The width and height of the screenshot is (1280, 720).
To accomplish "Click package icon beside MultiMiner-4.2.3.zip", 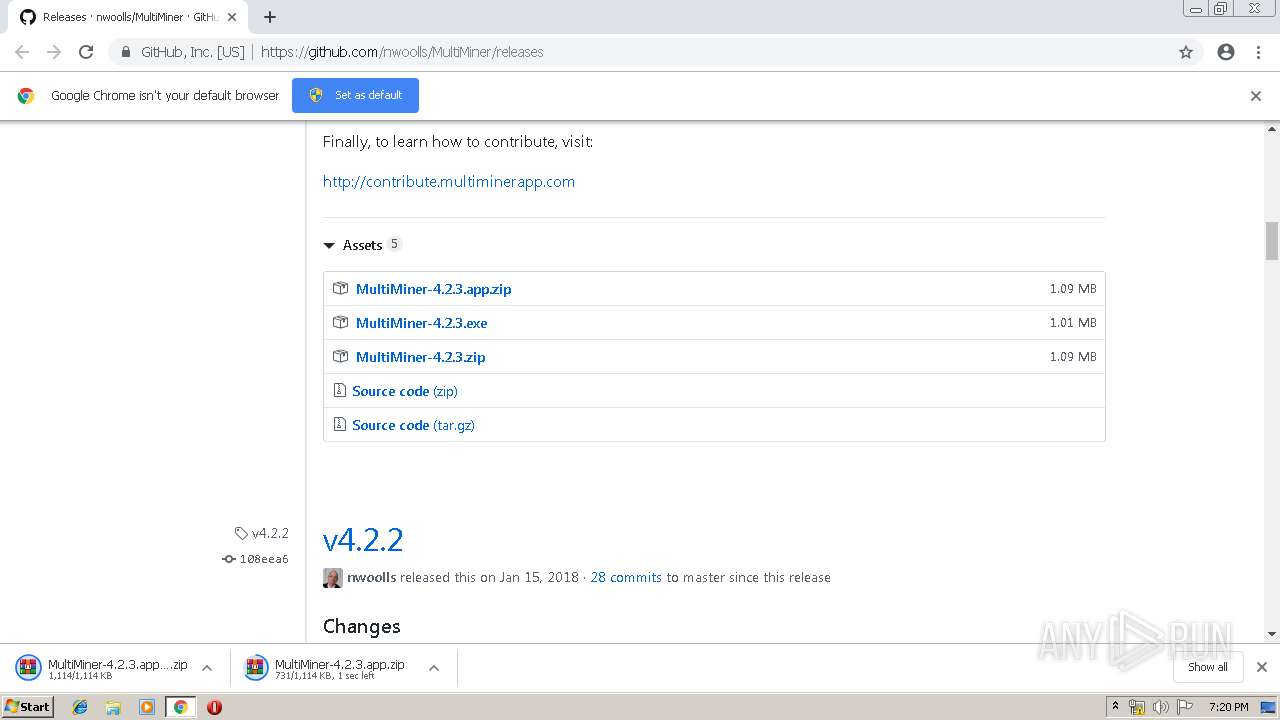I will [340, 356].
